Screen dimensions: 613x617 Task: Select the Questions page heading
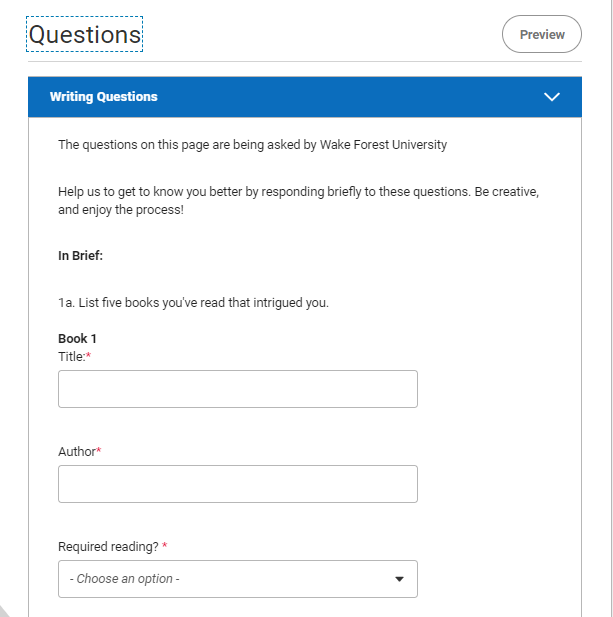(85, 34)
